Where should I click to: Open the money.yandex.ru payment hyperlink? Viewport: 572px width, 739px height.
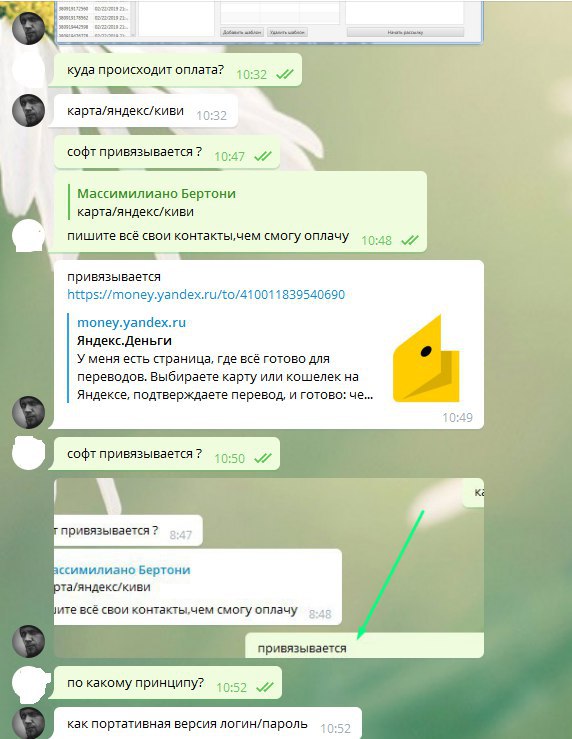pos(206,295)
